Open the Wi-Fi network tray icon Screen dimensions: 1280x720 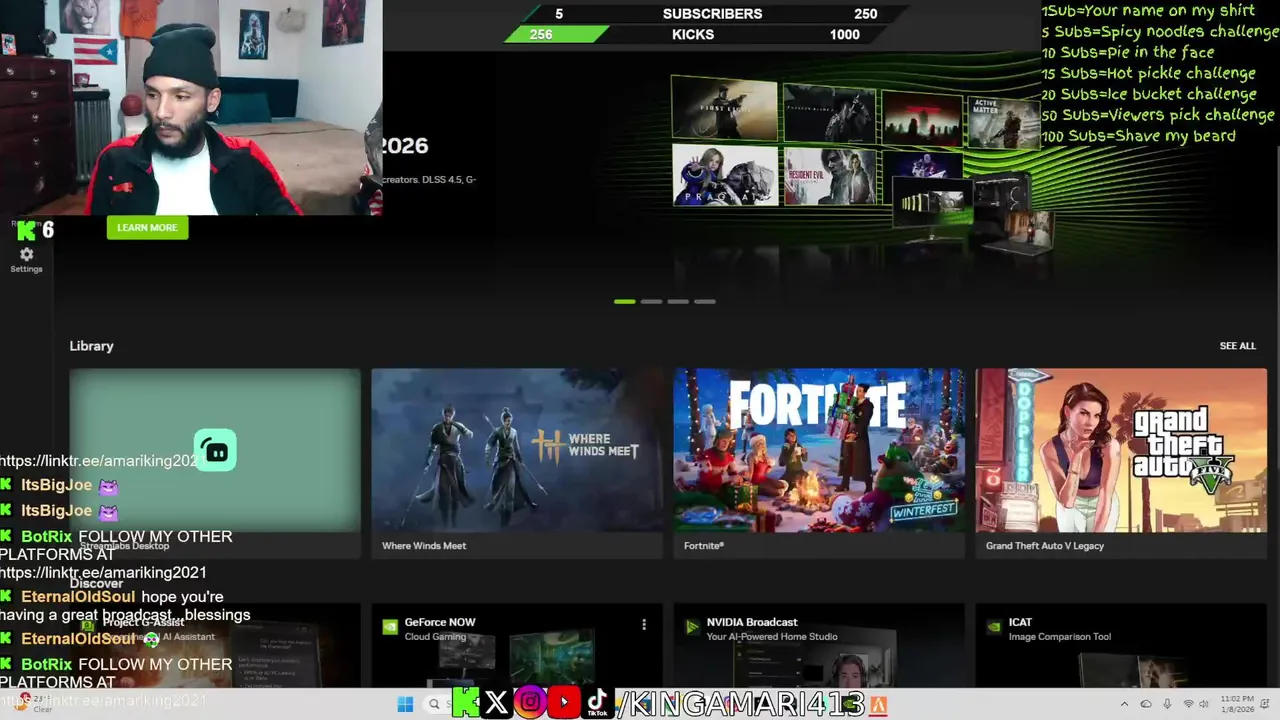tap(1189, 704)
